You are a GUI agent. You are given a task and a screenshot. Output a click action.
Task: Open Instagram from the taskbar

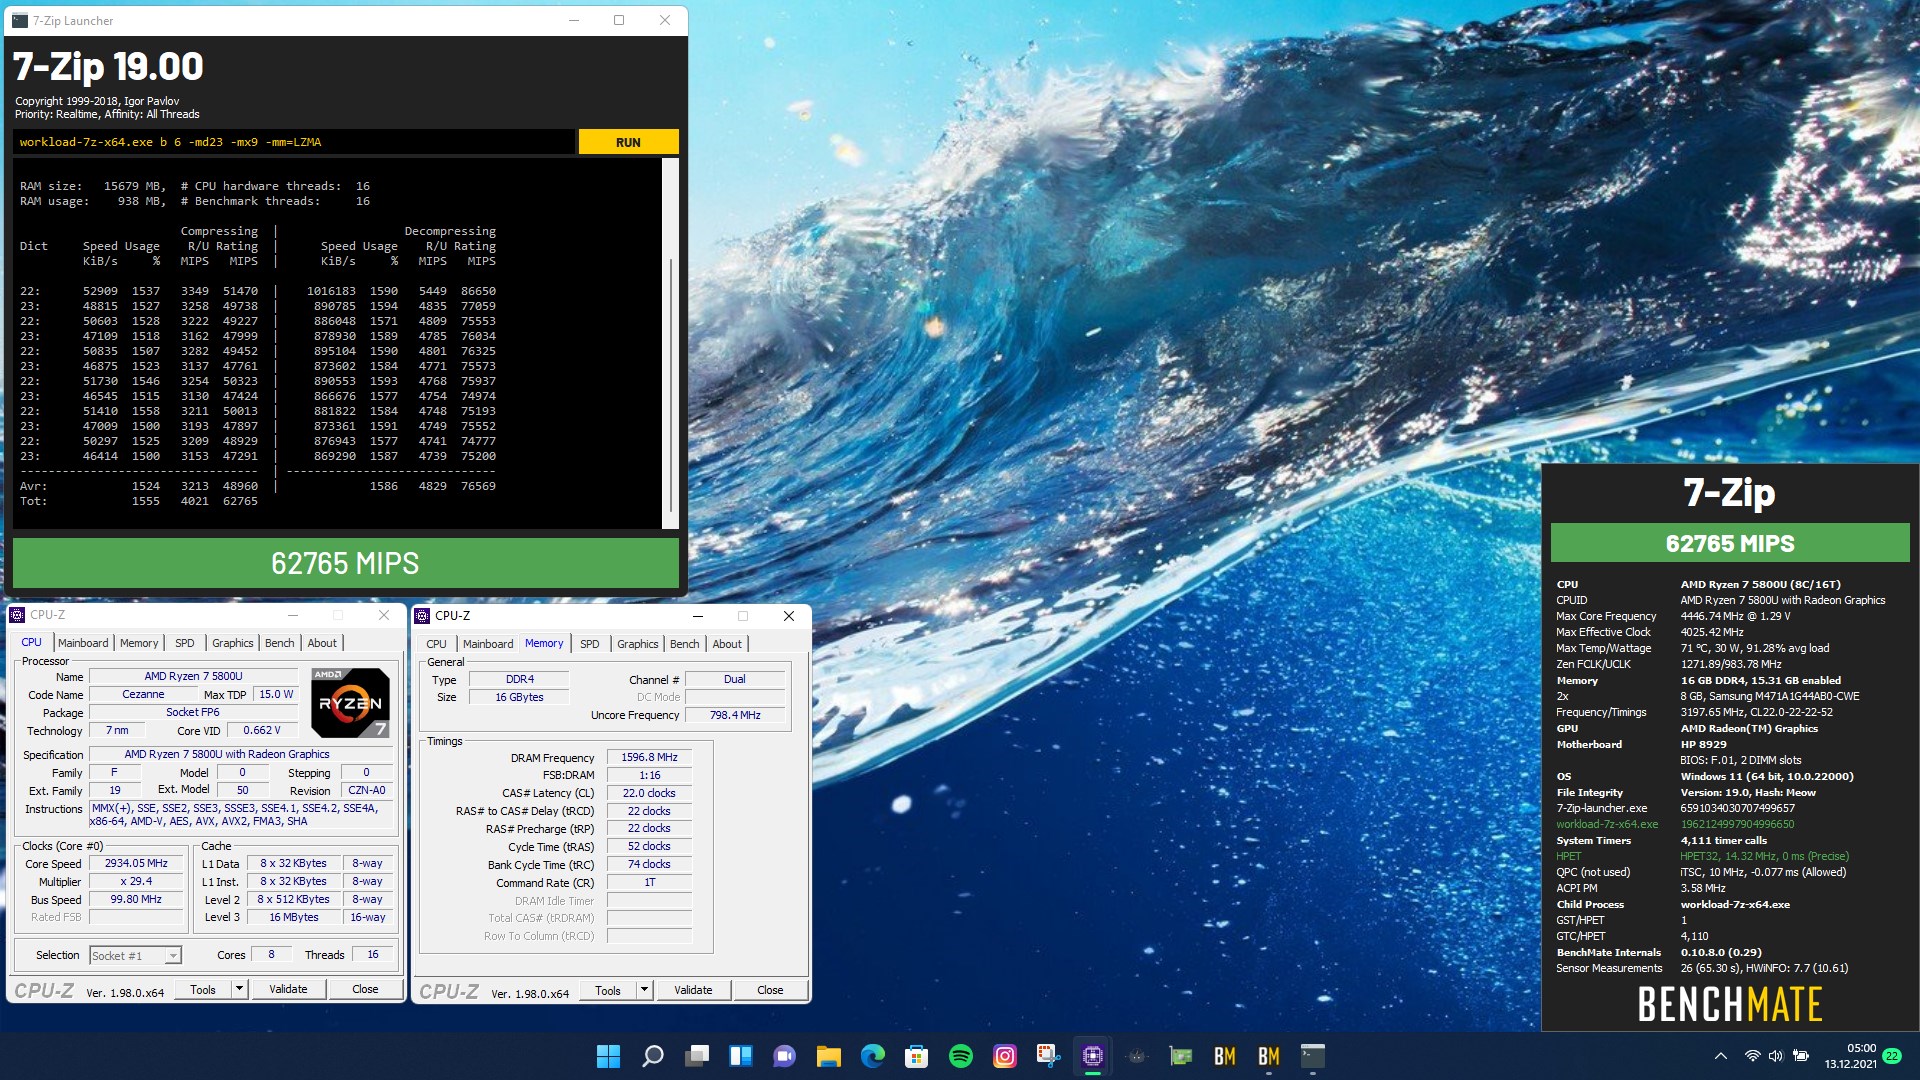click(x=1004, y=1056)
